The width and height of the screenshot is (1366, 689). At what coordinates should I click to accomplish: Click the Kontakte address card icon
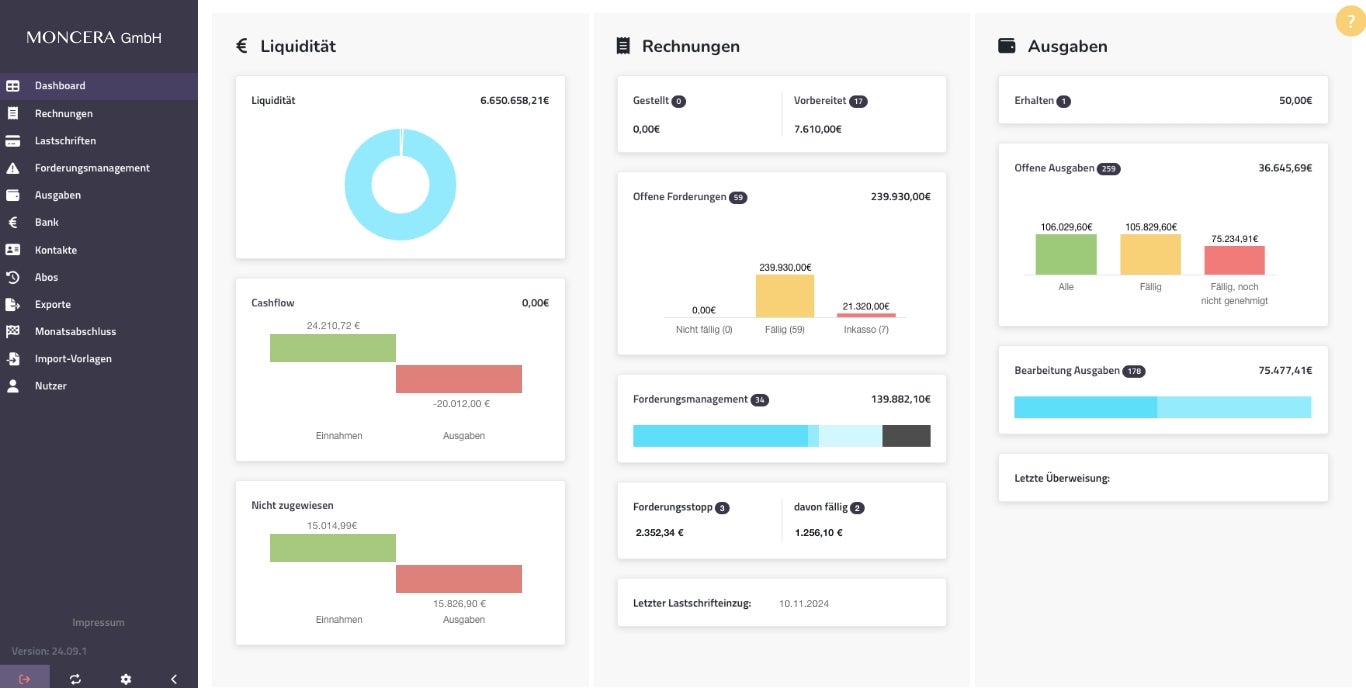(13, 250)
